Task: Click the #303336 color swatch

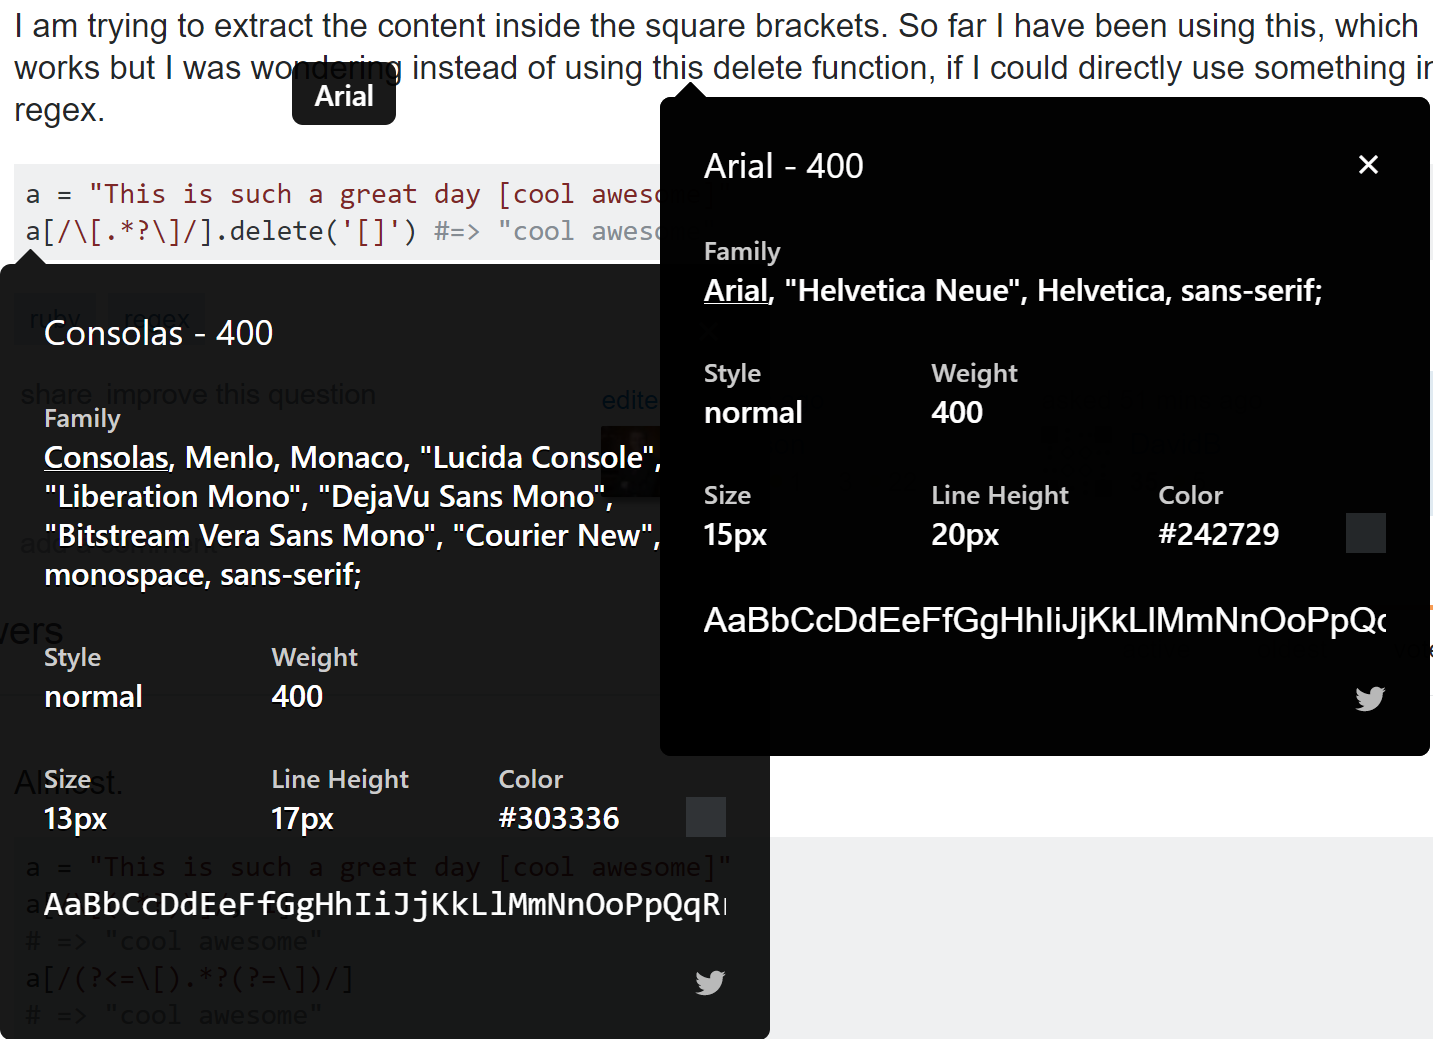Action: [705, 817]
